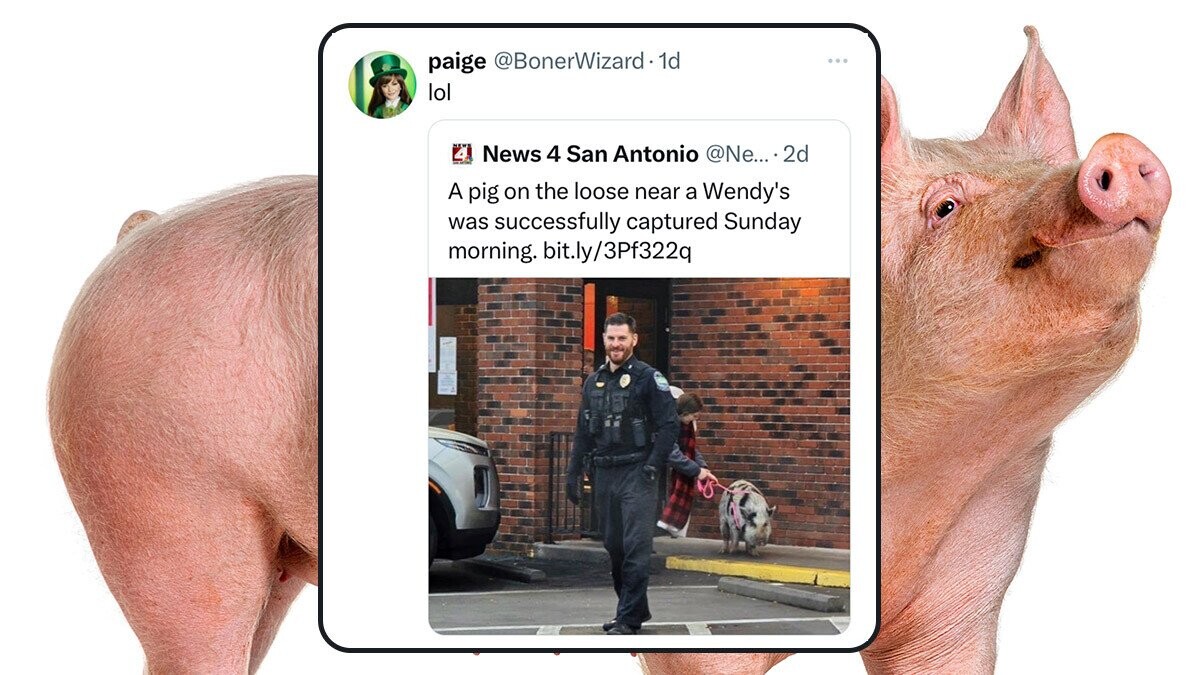Image resolution: width=1200 pixels, height=675 pixels.
Task: Click the 1d timestamp on paige's tweet
Action: click(x=669, y=61)
